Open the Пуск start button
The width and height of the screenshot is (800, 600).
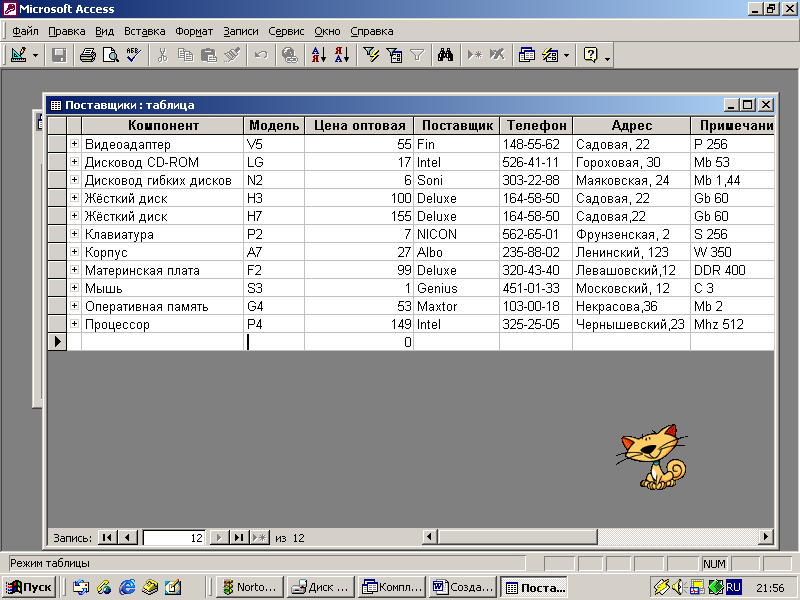(30, 587)
